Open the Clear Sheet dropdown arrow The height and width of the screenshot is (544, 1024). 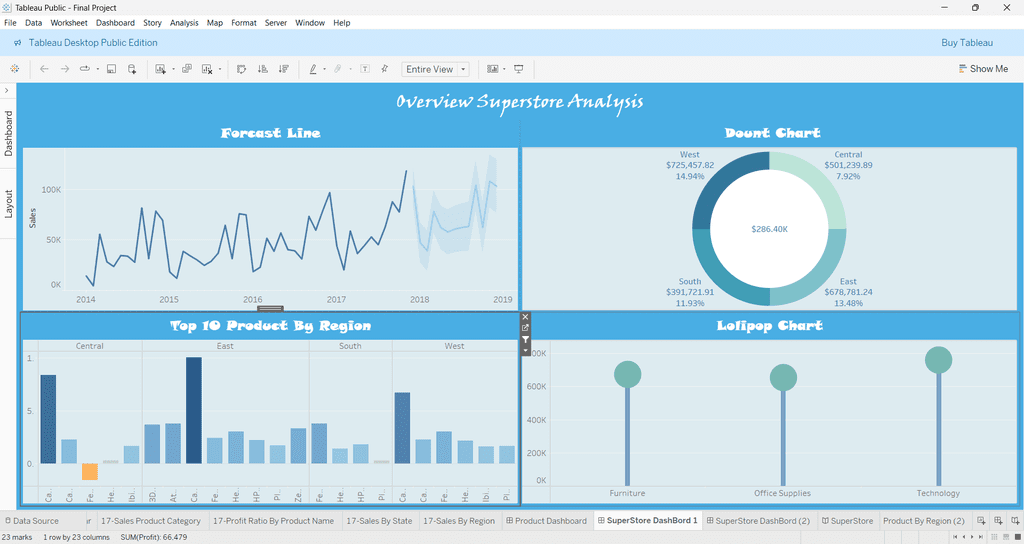[x=219, y=69]
